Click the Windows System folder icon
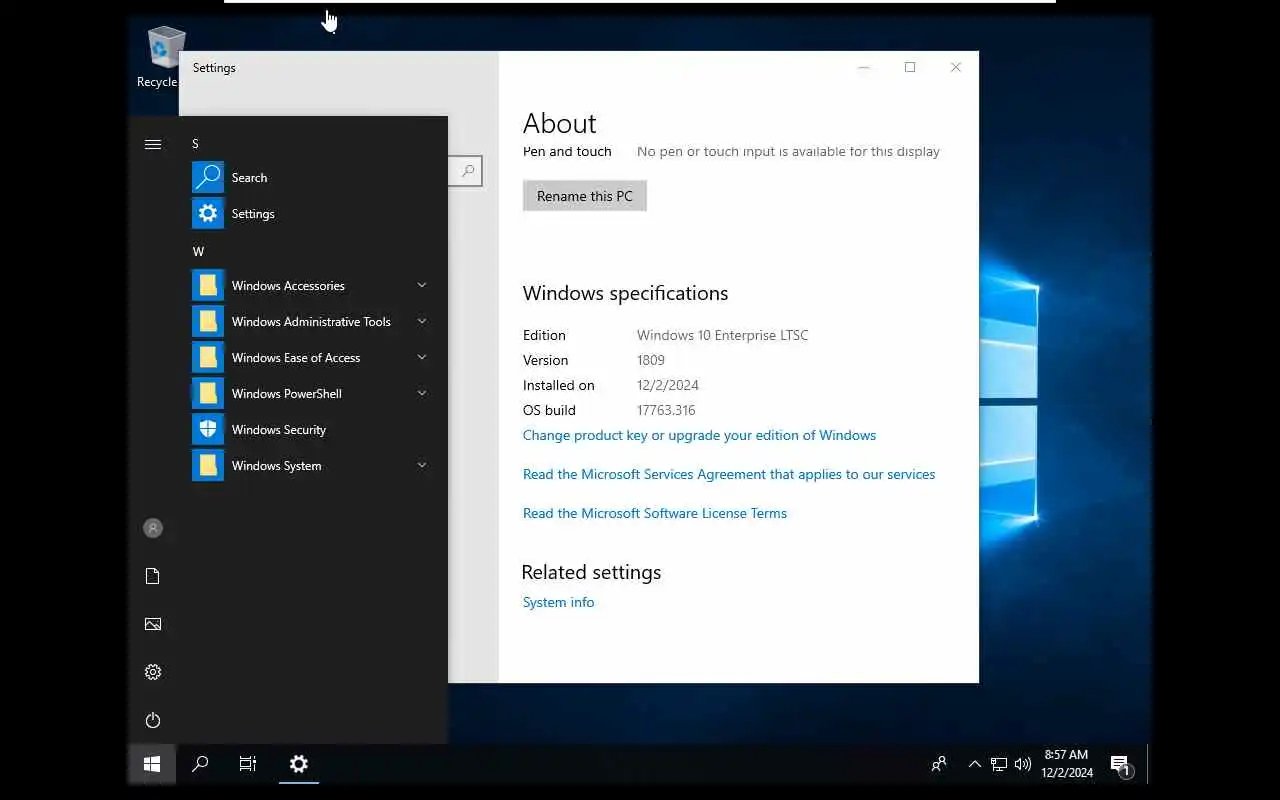1280x800 pixels. click(208, 465)
